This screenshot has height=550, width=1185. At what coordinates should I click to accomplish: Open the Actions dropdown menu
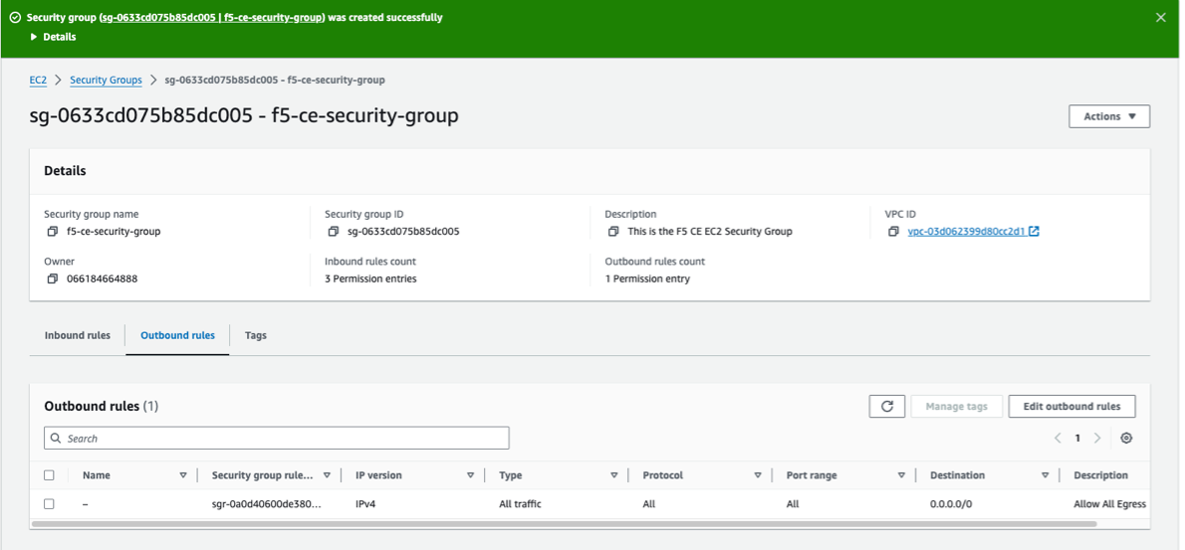tap(1109, 116)
